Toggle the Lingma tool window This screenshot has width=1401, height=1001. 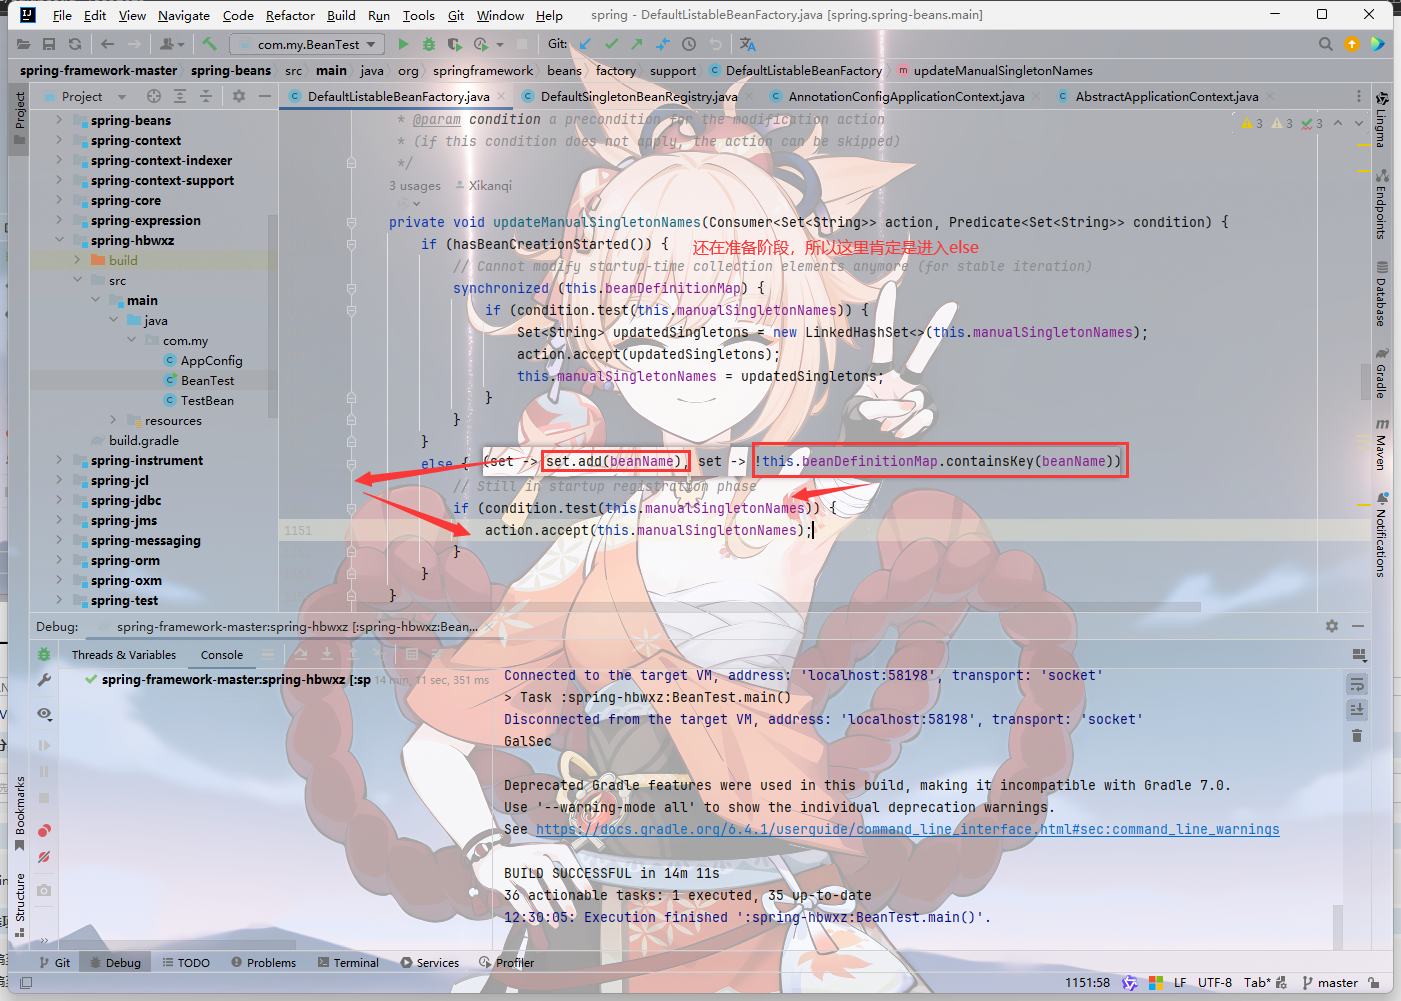pyautogui.click(x=1381, y=119)
